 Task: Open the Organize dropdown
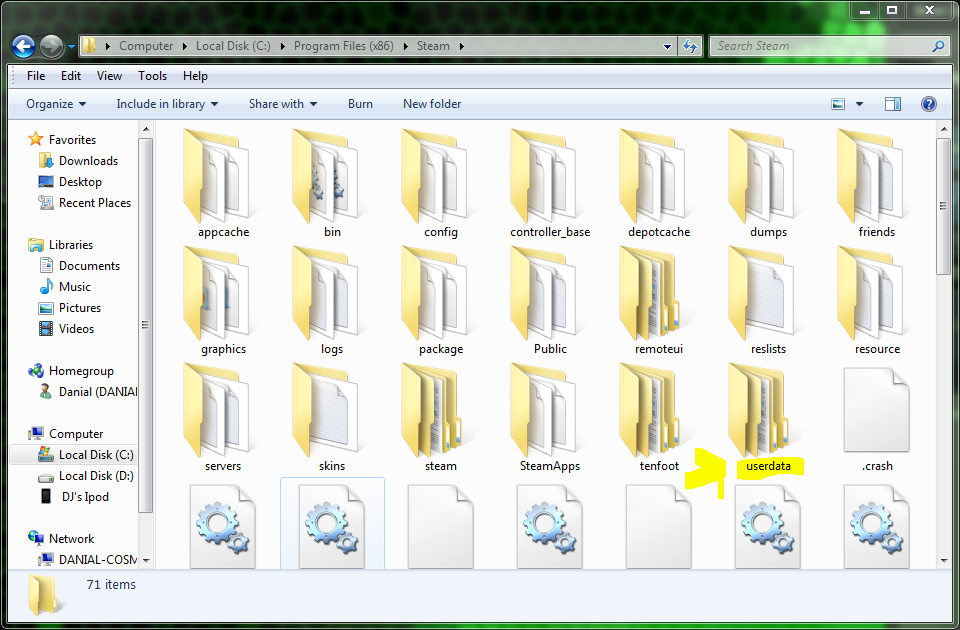coord(56,104)
